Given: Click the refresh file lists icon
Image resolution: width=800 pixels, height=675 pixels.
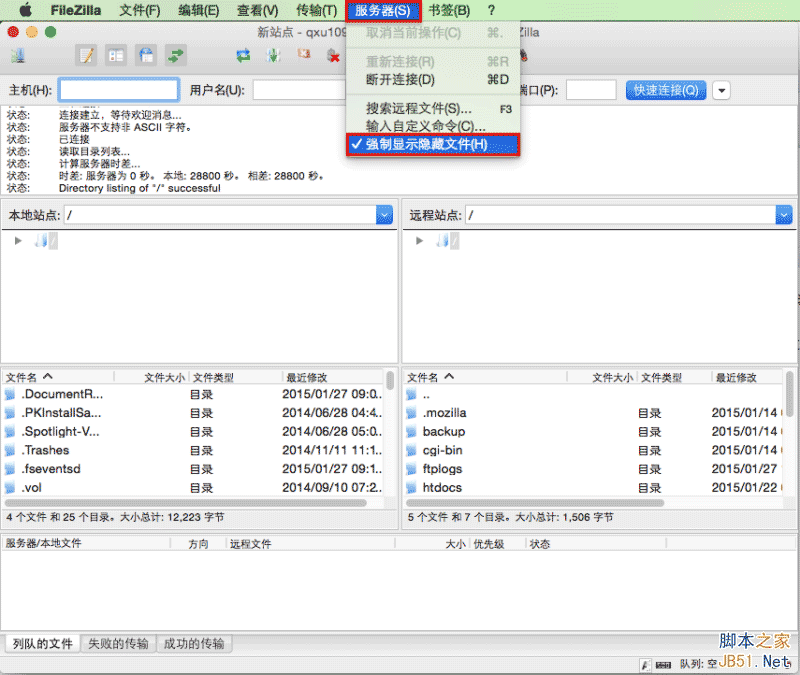Looking at the screenshot, I should (x=243, y=55).
